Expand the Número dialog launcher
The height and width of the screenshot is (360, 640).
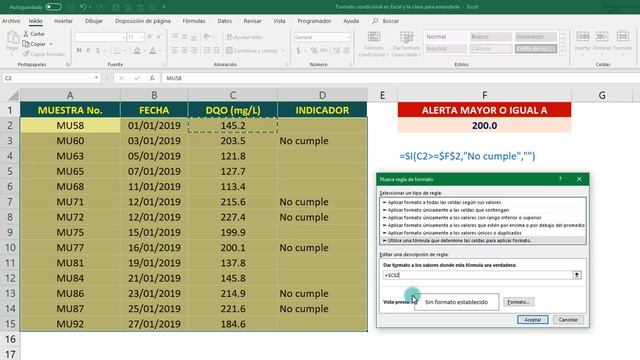click(351, 64)
